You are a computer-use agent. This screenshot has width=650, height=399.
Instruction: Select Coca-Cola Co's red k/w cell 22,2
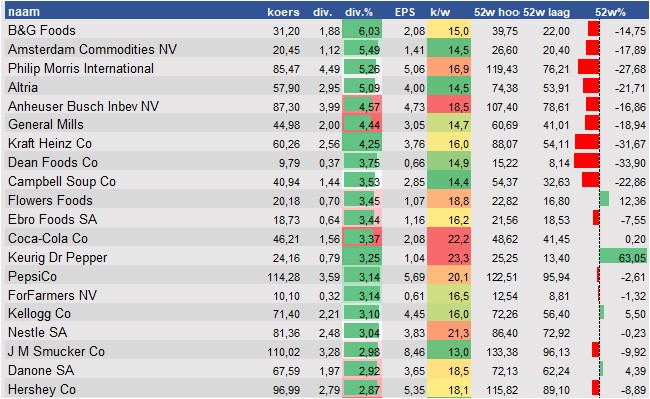[449, 238]
